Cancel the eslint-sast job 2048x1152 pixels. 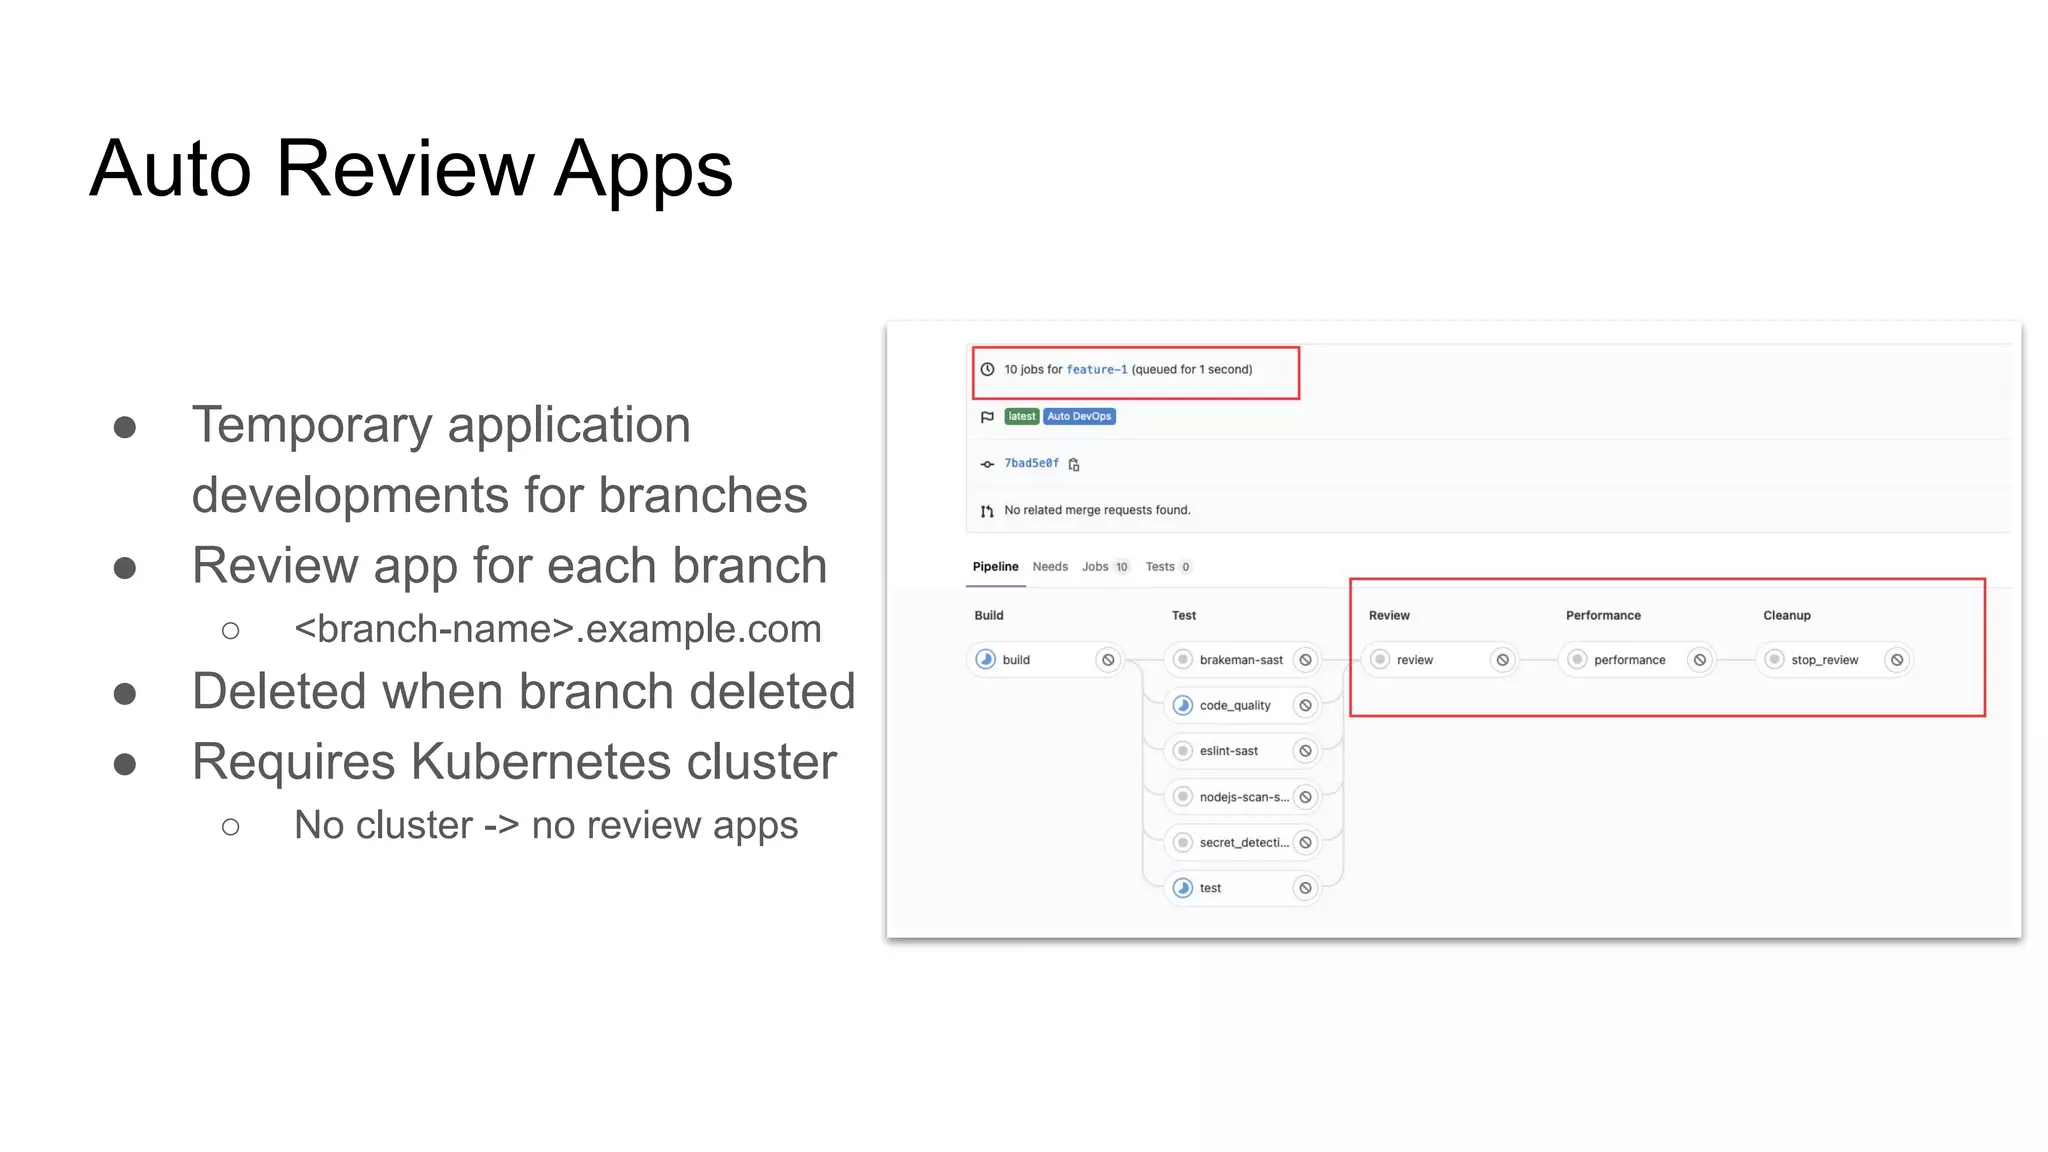pyautogui.click(x=1305, y=751)
